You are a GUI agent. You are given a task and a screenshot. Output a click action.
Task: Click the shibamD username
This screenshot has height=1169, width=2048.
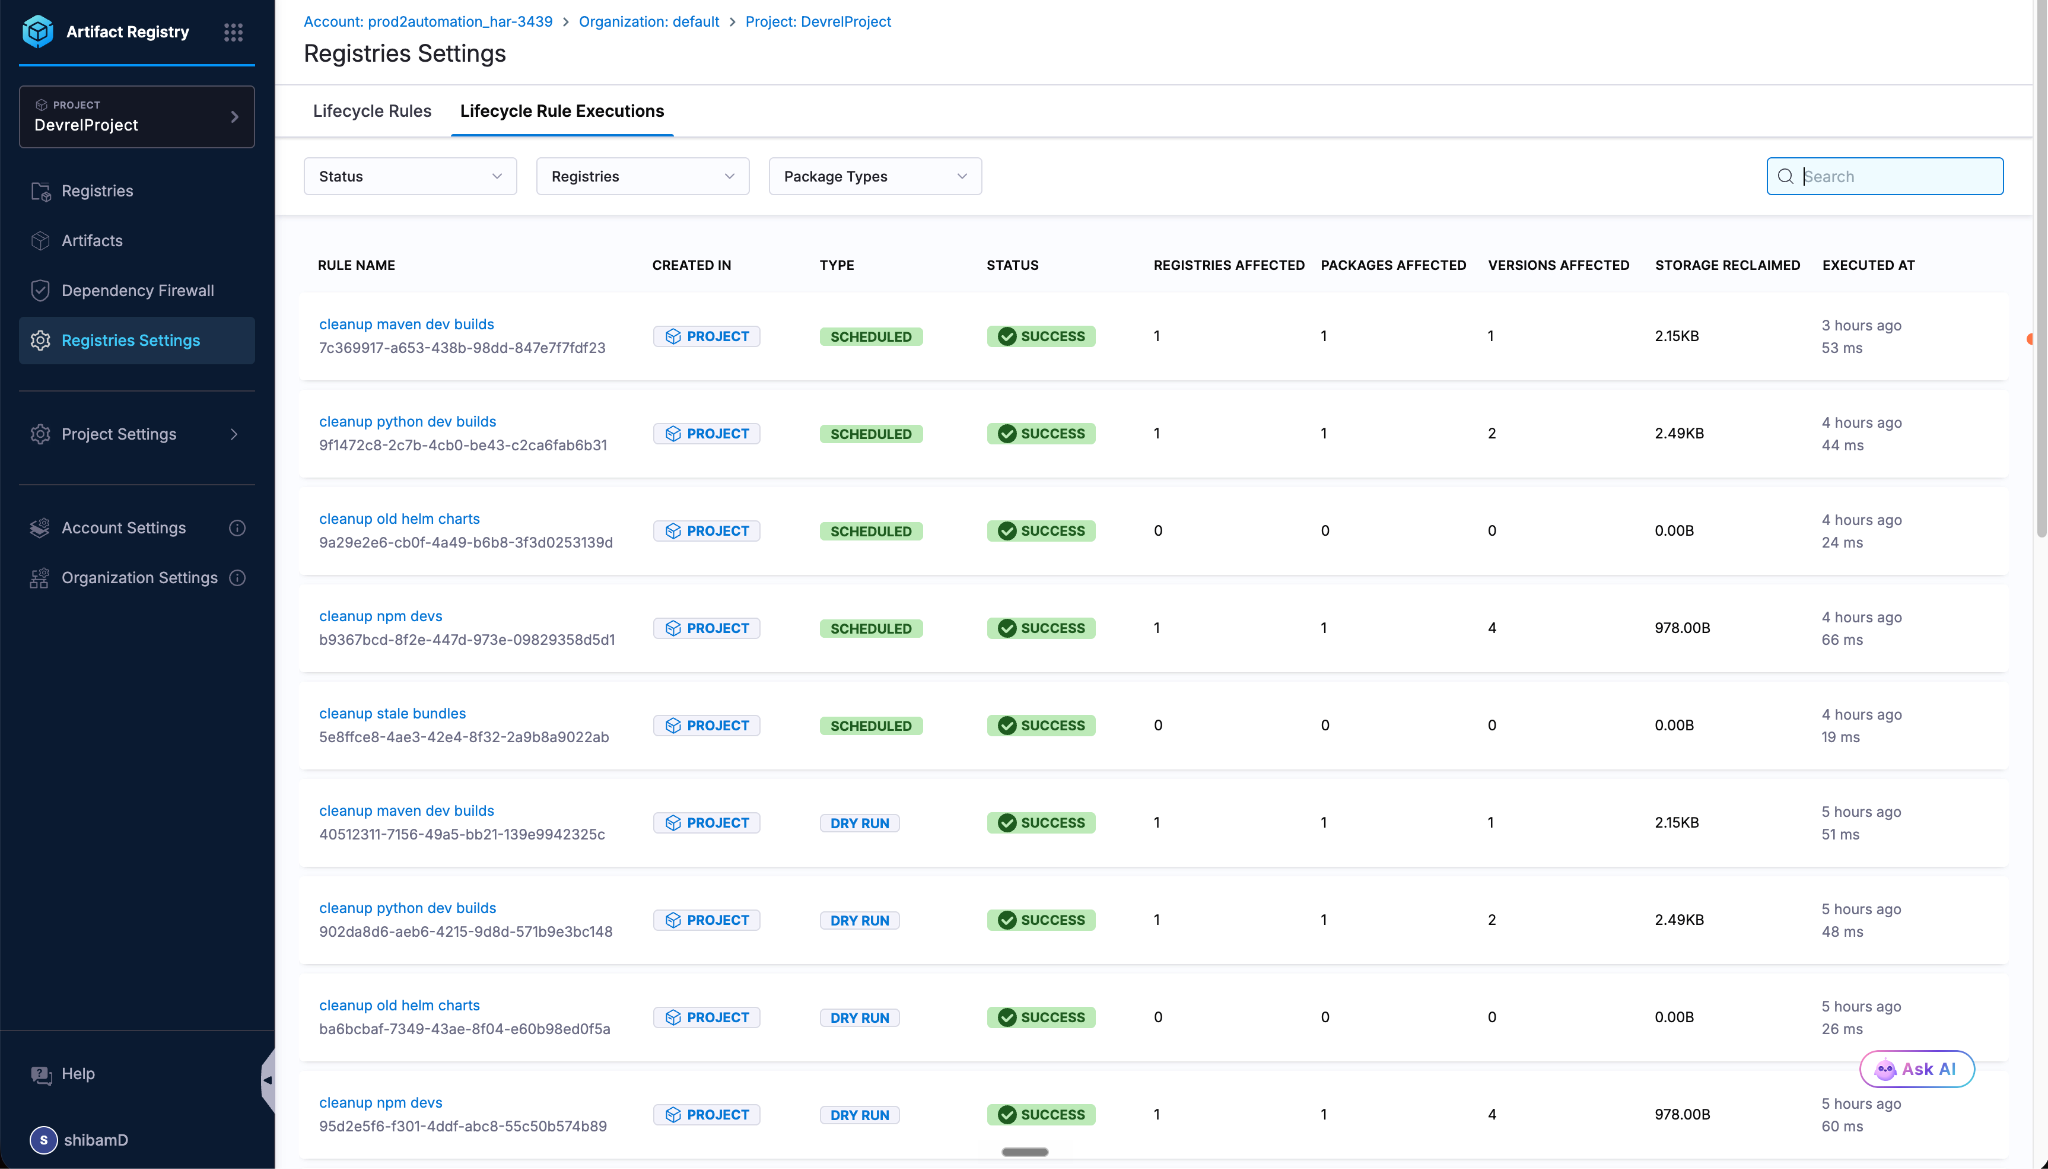(x=96, y=1140)
